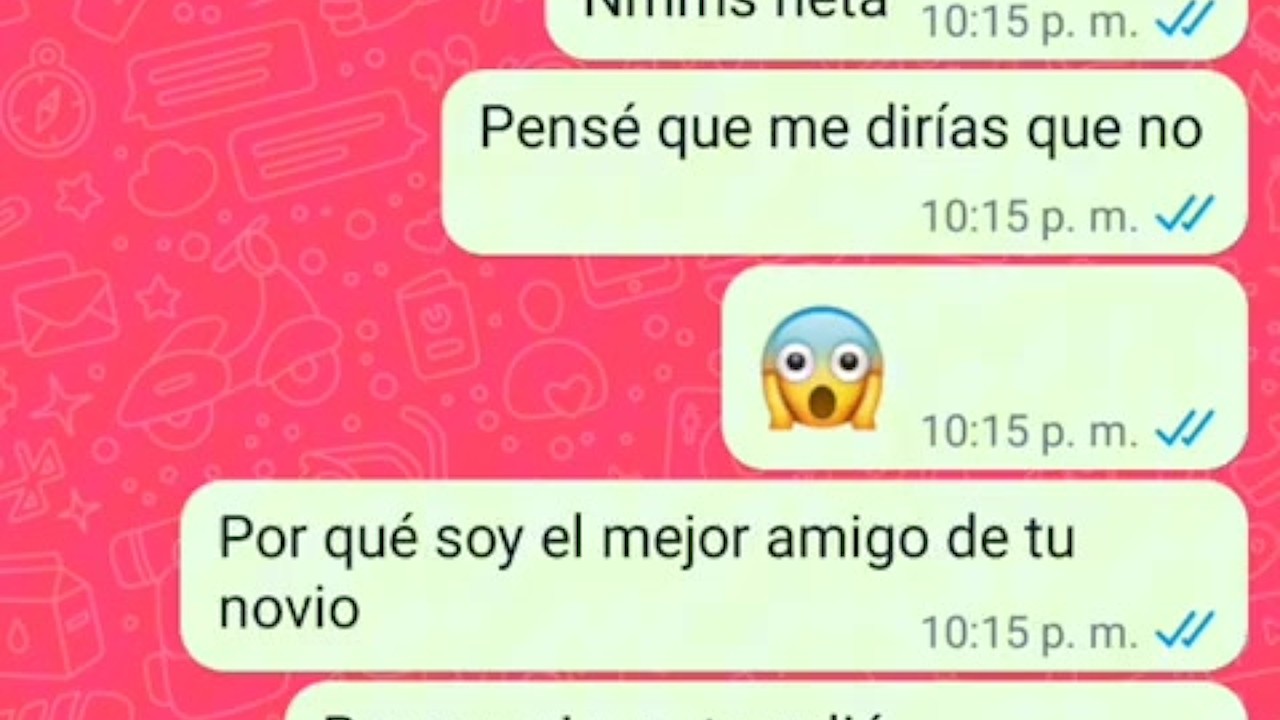Select the 'Pensé que me dirías que no' message
The height and width of the screenshot is (720, 1280).
tap(845, 163)
